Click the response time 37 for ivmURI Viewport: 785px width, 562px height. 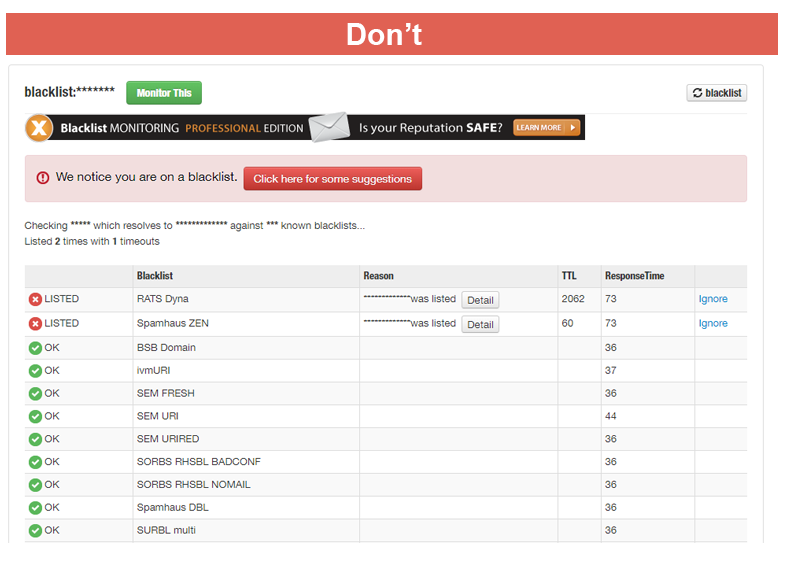(610, 370)
